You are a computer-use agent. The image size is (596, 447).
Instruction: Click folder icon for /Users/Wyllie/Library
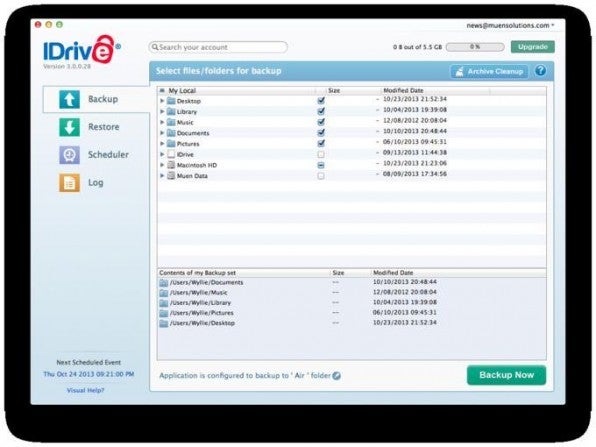163,303
